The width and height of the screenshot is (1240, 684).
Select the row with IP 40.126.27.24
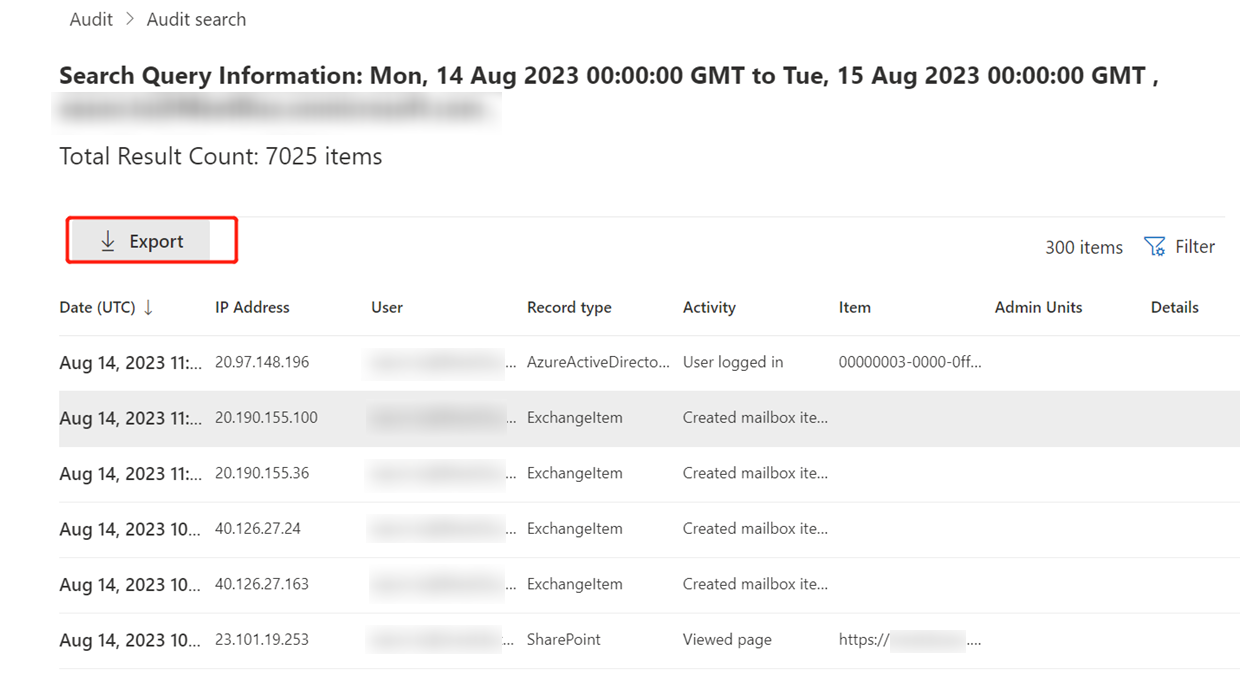[620, 528]
